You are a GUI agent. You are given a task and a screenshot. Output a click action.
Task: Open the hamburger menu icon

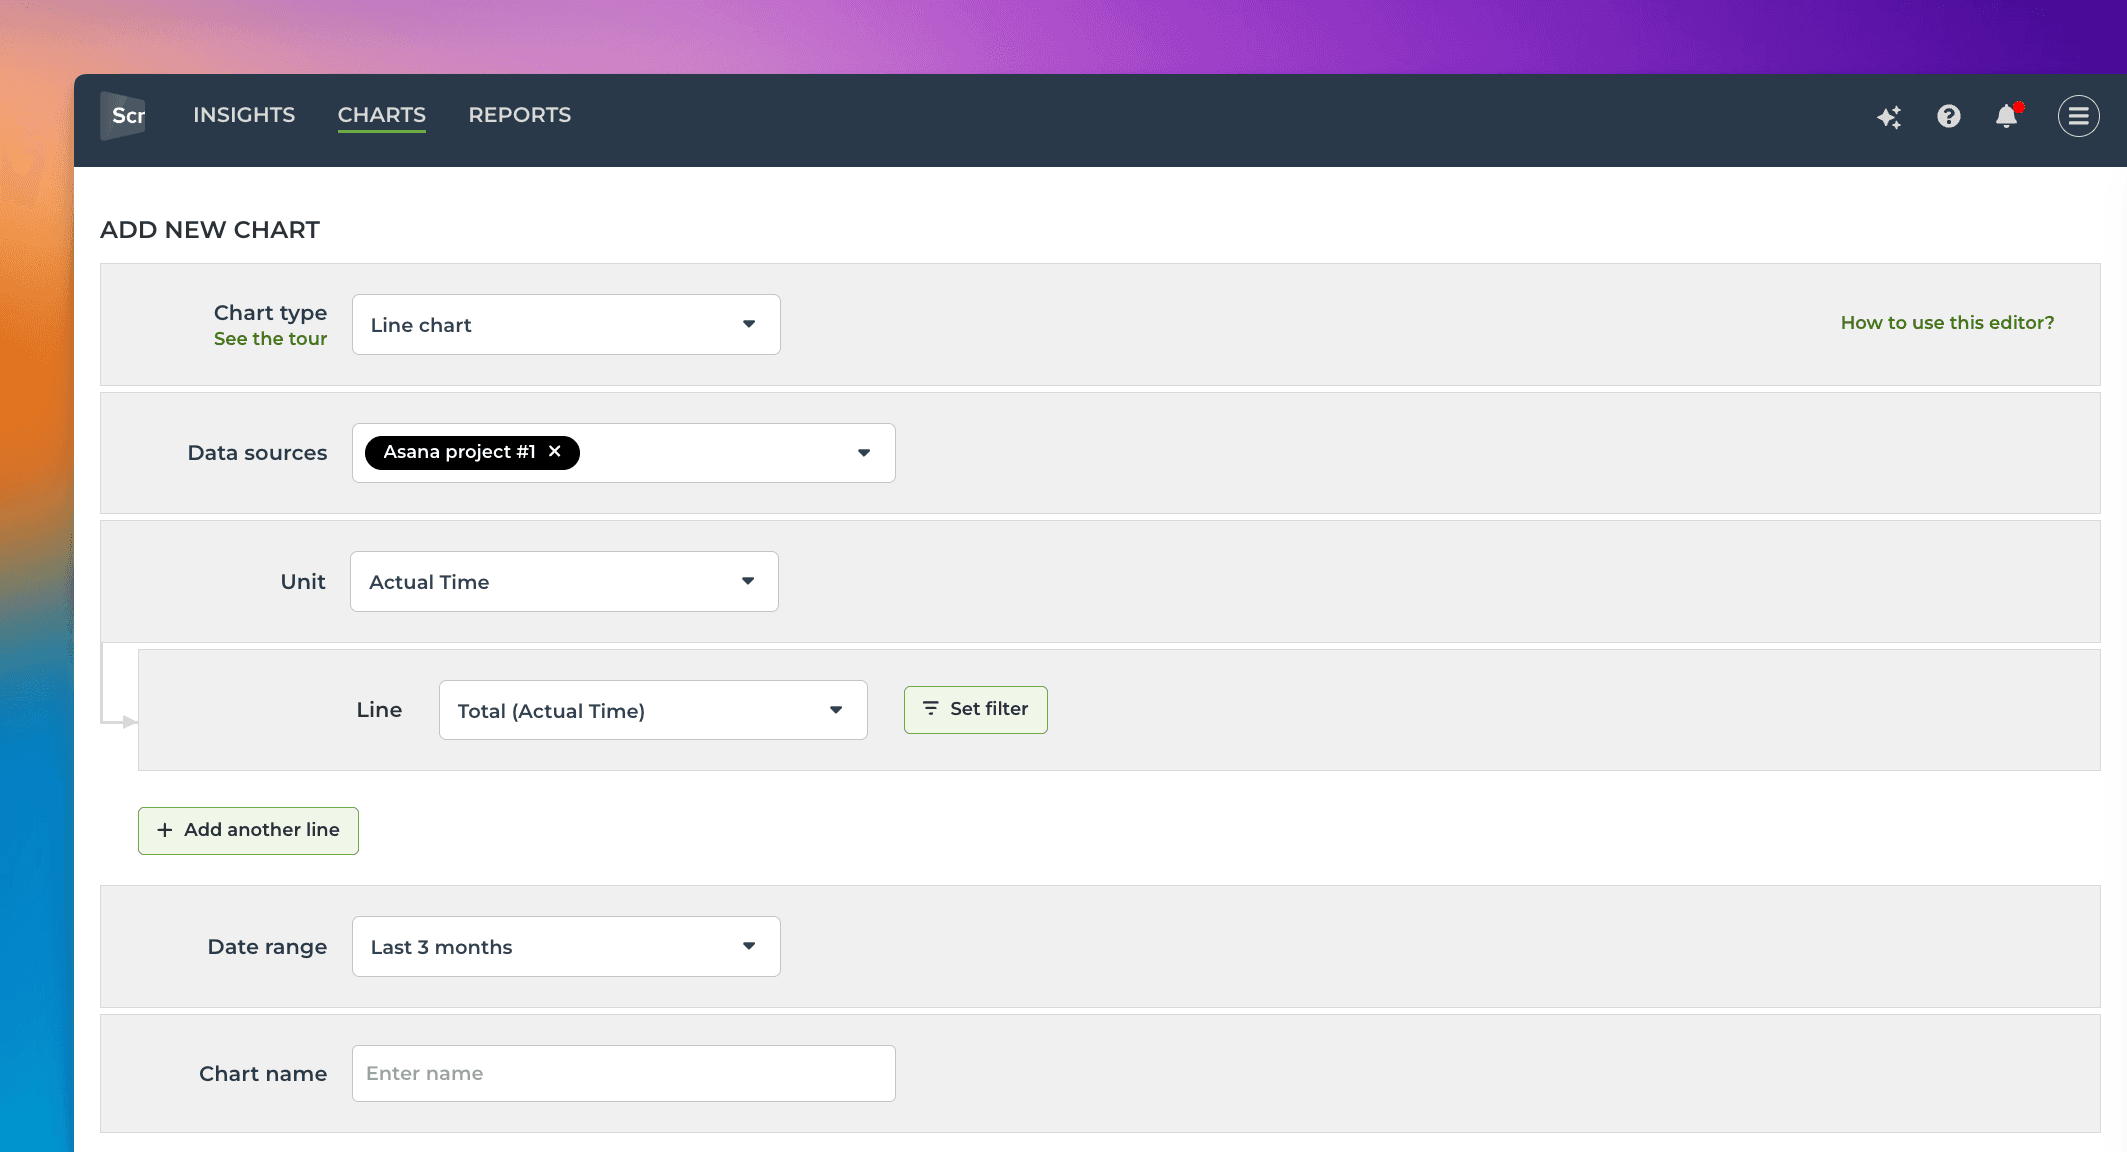tap(2078, 117)
